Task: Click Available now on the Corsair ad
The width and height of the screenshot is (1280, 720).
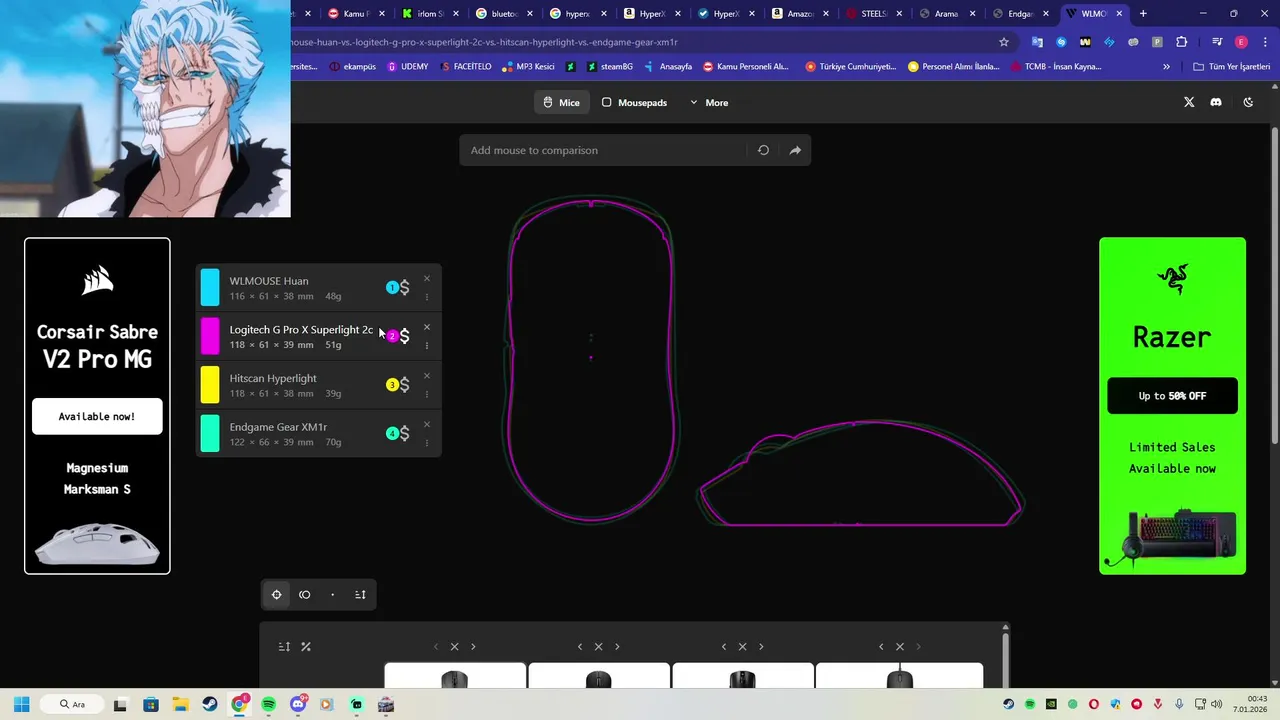Action: [97, 416]
